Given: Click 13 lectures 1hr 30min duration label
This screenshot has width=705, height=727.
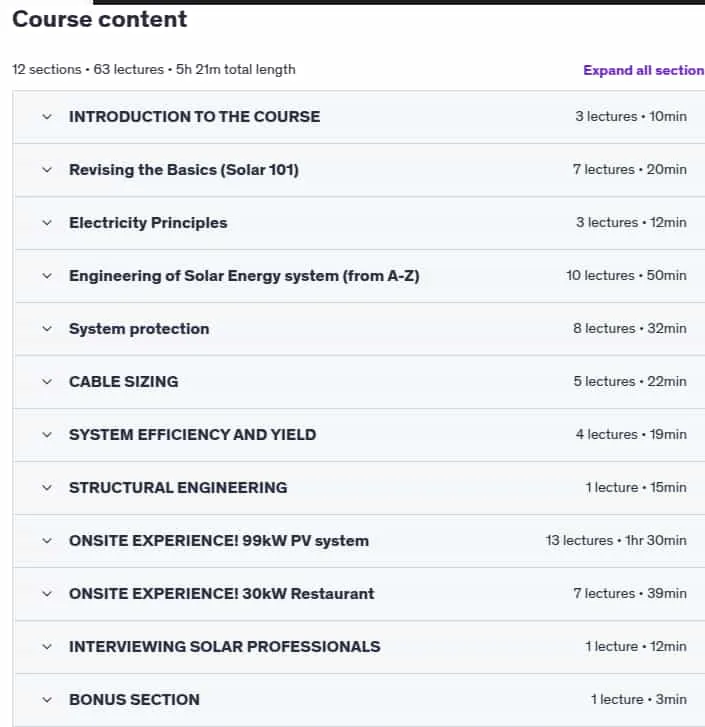Looking at the screenshot, I should tap(616, 541).
